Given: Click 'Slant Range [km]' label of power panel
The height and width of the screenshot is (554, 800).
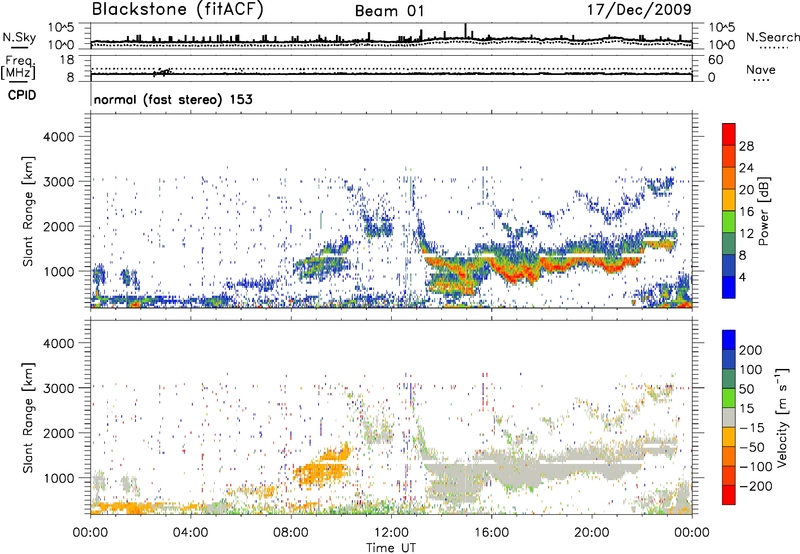Looking at the screenshot, I should tap(28, 211).
